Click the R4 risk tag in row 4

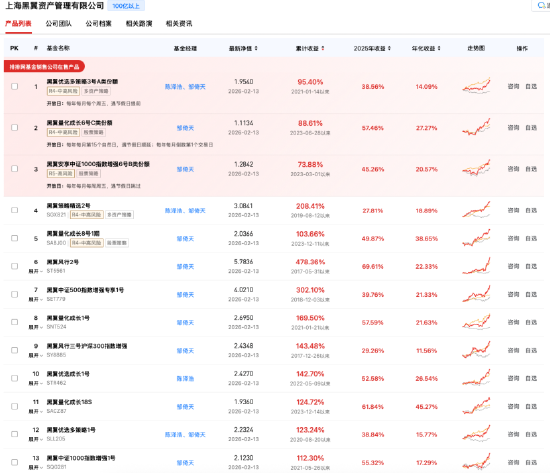click(87, 214)
